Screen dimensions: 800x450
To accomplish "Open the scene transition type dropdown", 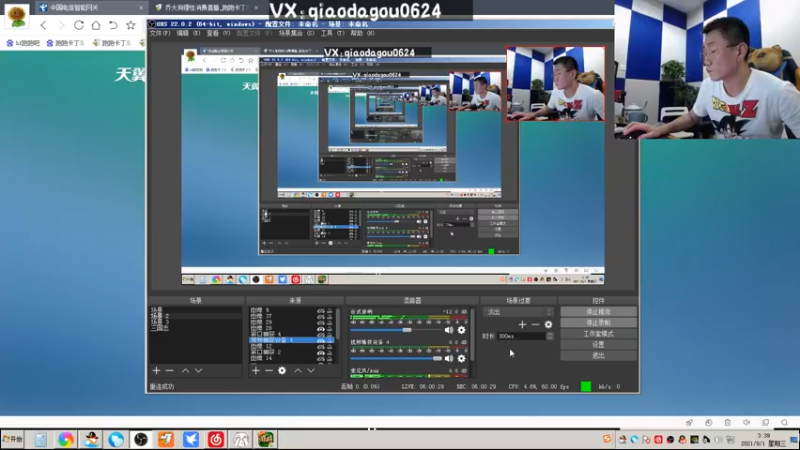I will pyautogui.click(x=518, y=312).
